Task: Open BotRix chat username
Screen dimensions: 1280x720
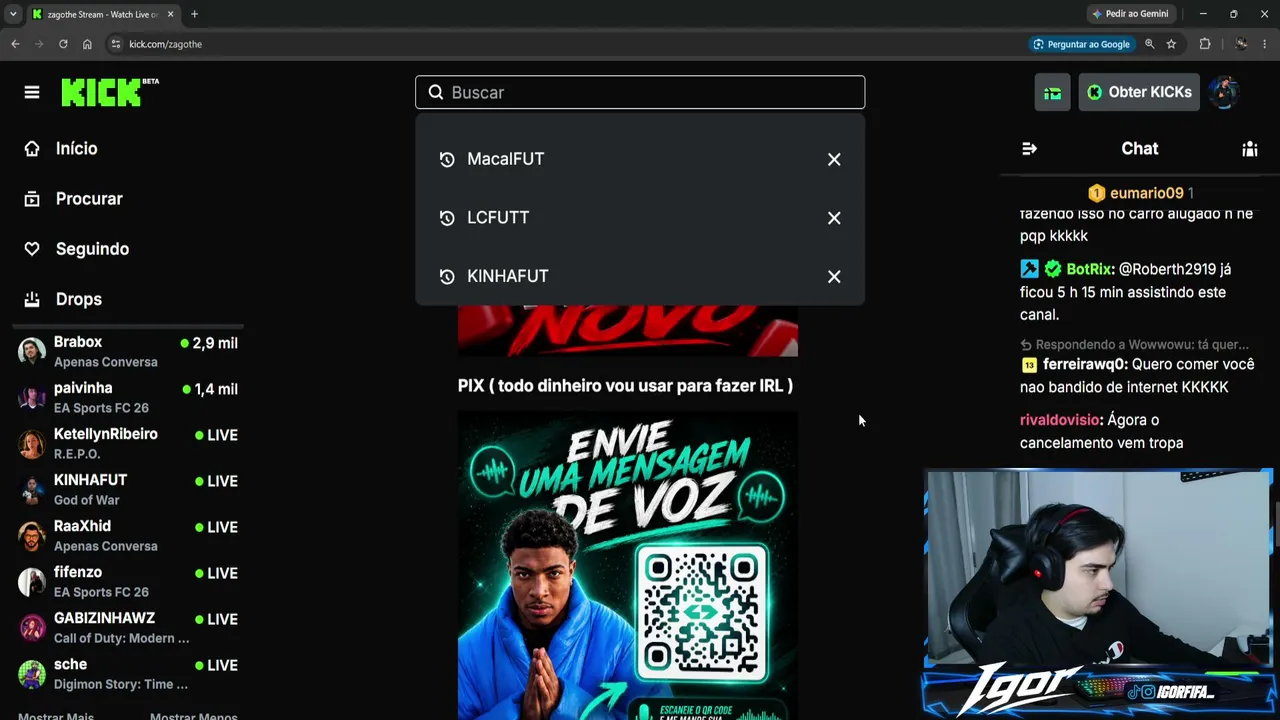Action: tap(1090, 269)
